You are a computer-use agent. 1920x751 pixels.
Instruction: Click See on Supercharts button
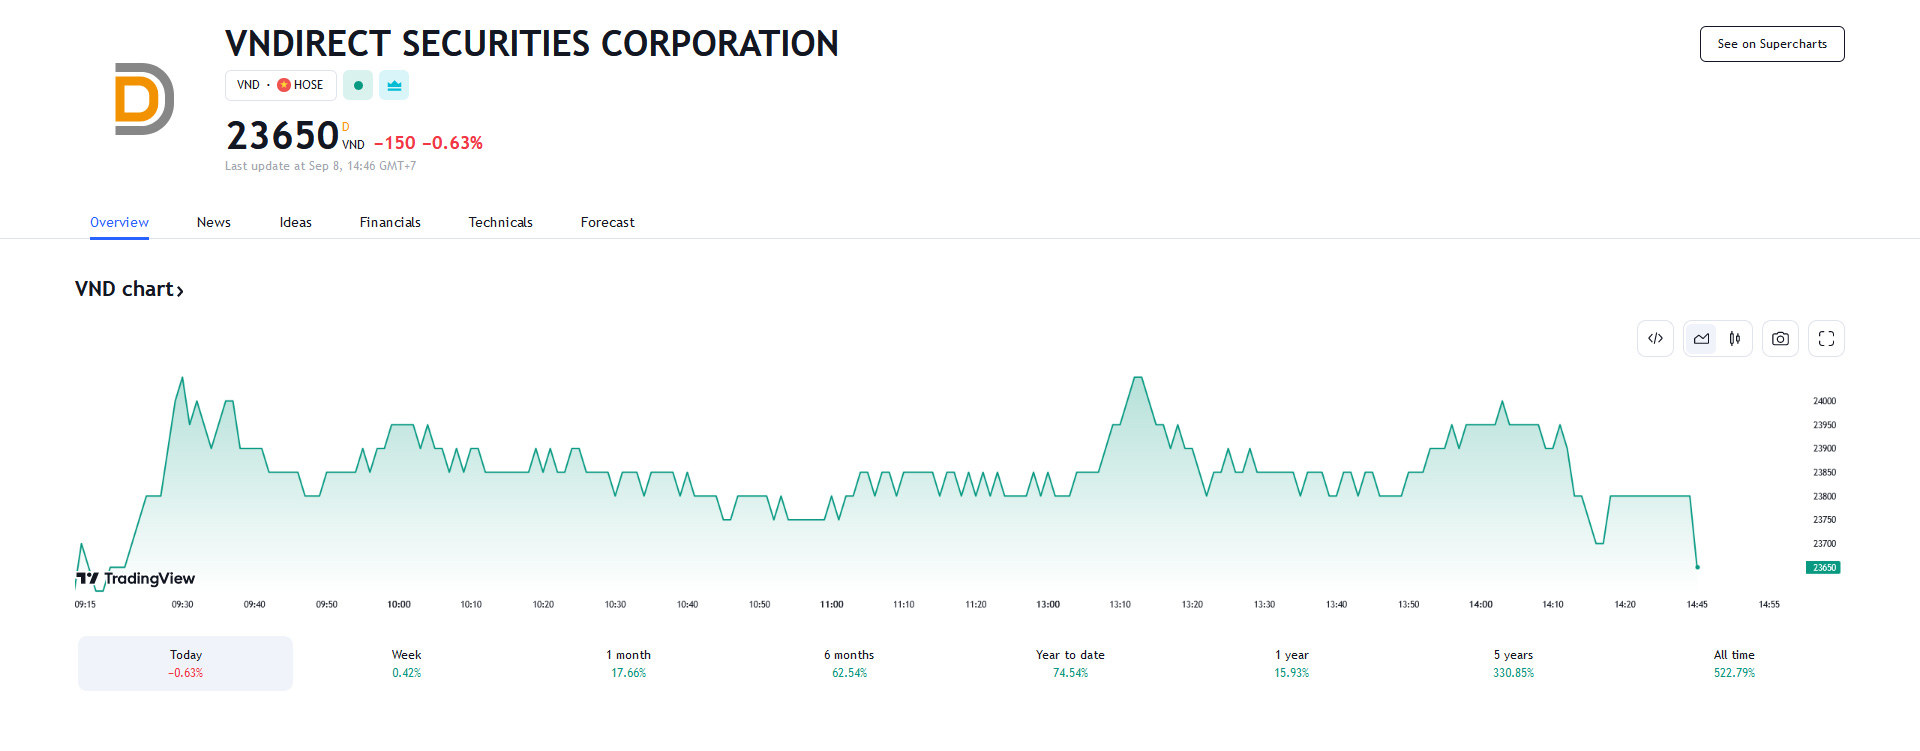coord(1771,44)
